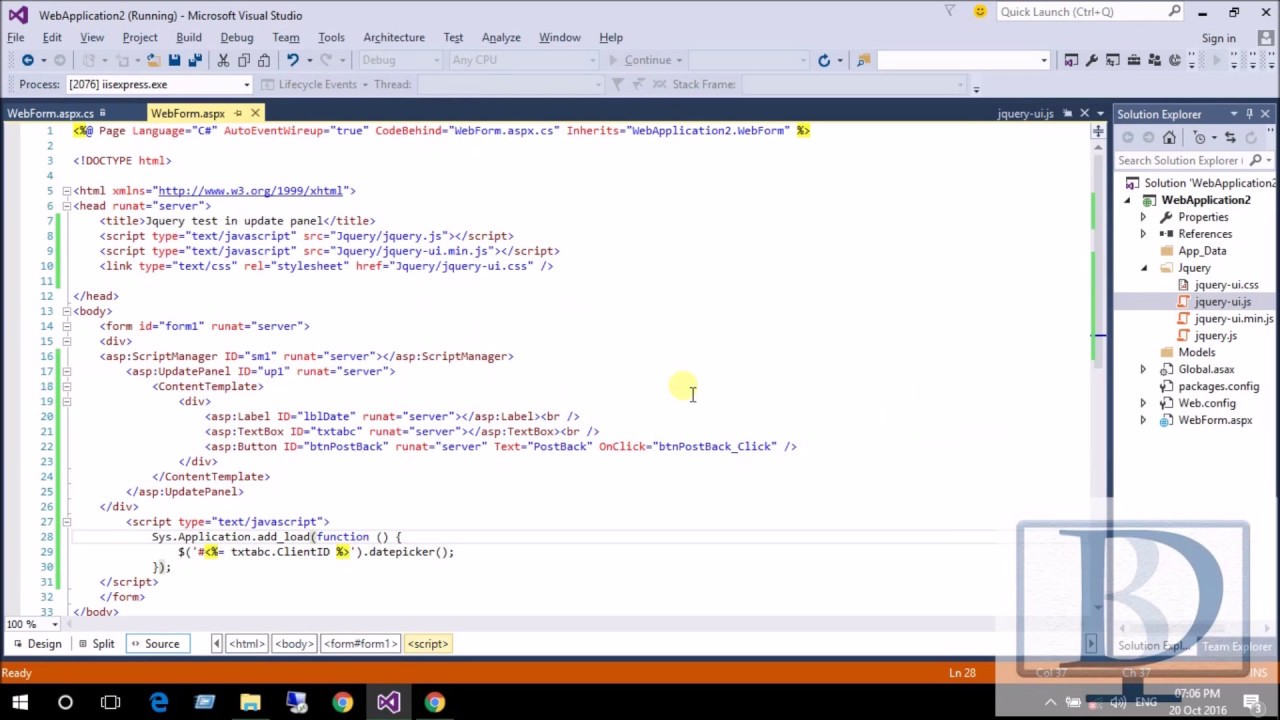Screen dimensions: 1280x720
Task: Open the Lifecycle Events dropdown
Action: 365,84
